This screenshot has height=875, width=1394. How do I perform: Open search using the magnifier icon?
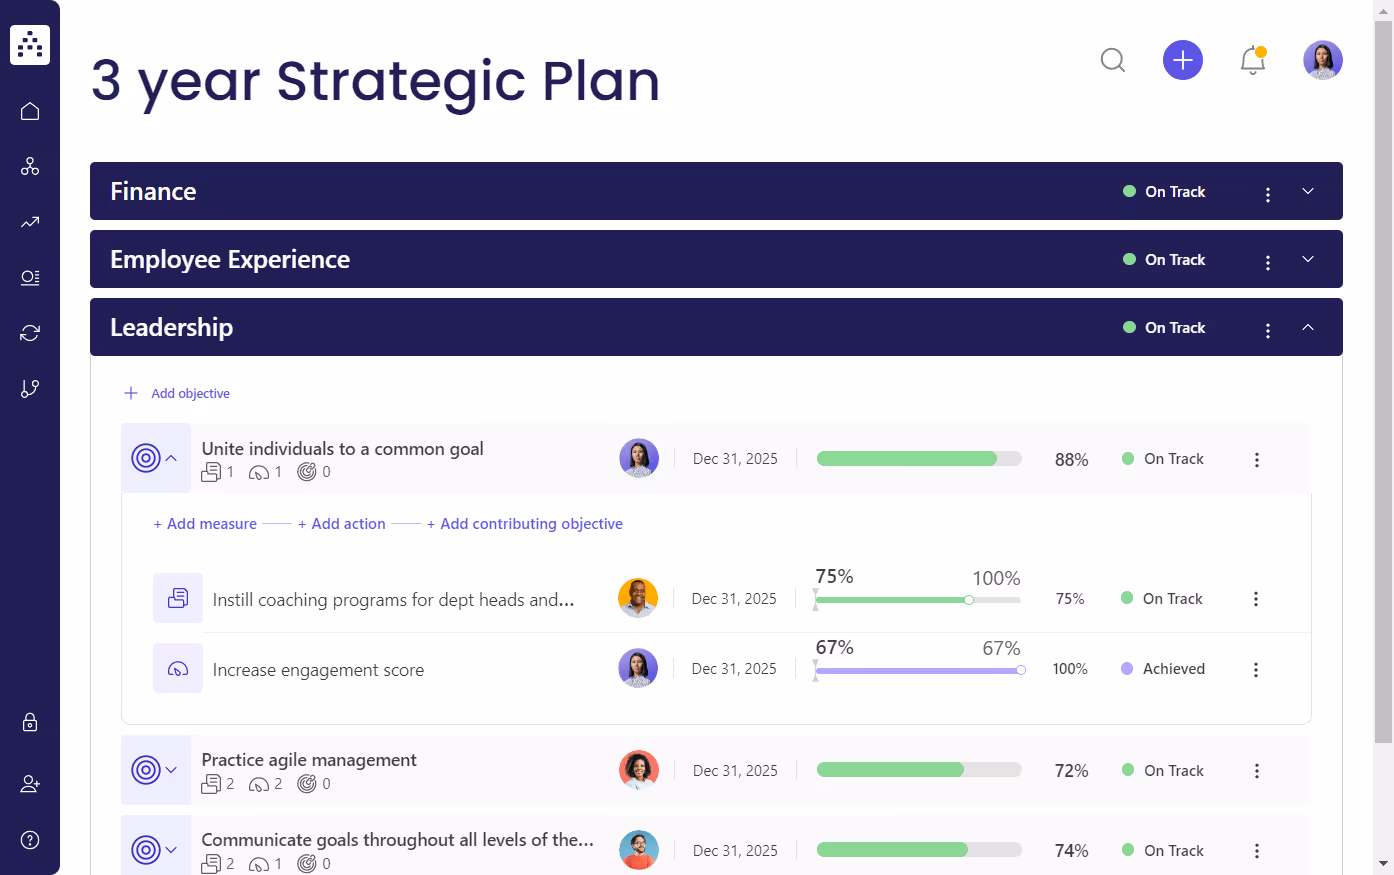click(1113, 60)
